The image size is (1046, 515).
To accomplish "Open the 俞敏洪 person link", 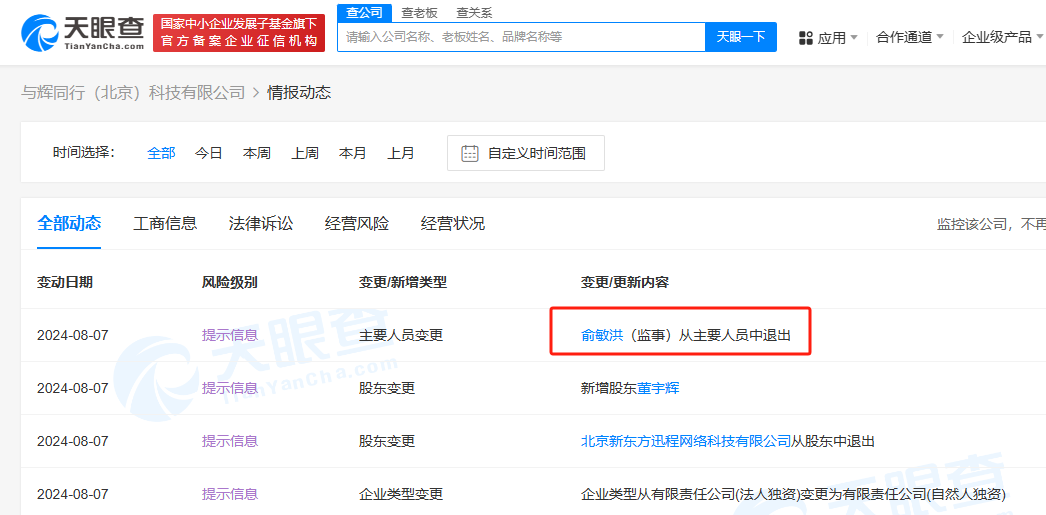I will 602,335.
